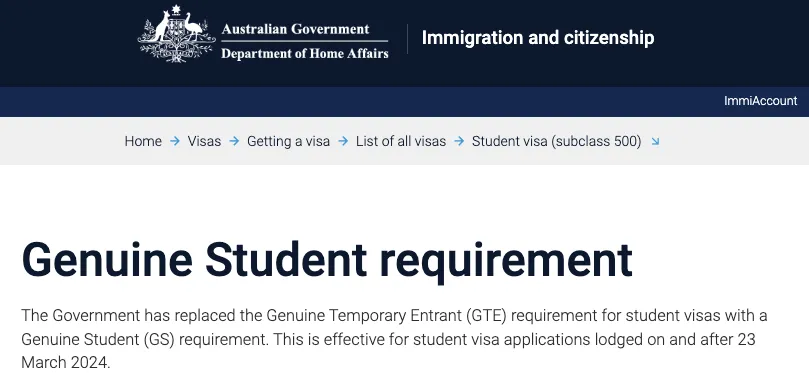Open Immigration and citizenship header link

pyautogui.click(x=538, y=38)
